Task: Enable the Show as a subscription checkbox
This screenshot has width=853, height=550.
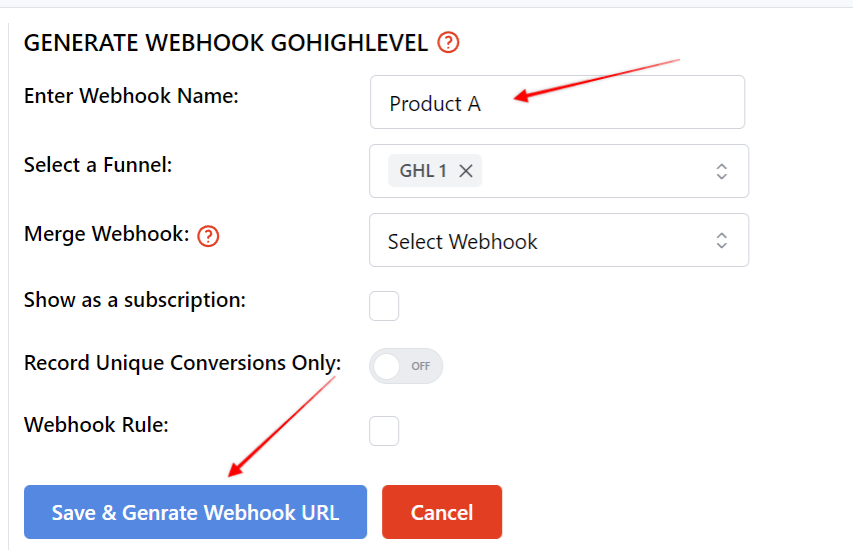Action: point(384,306)
